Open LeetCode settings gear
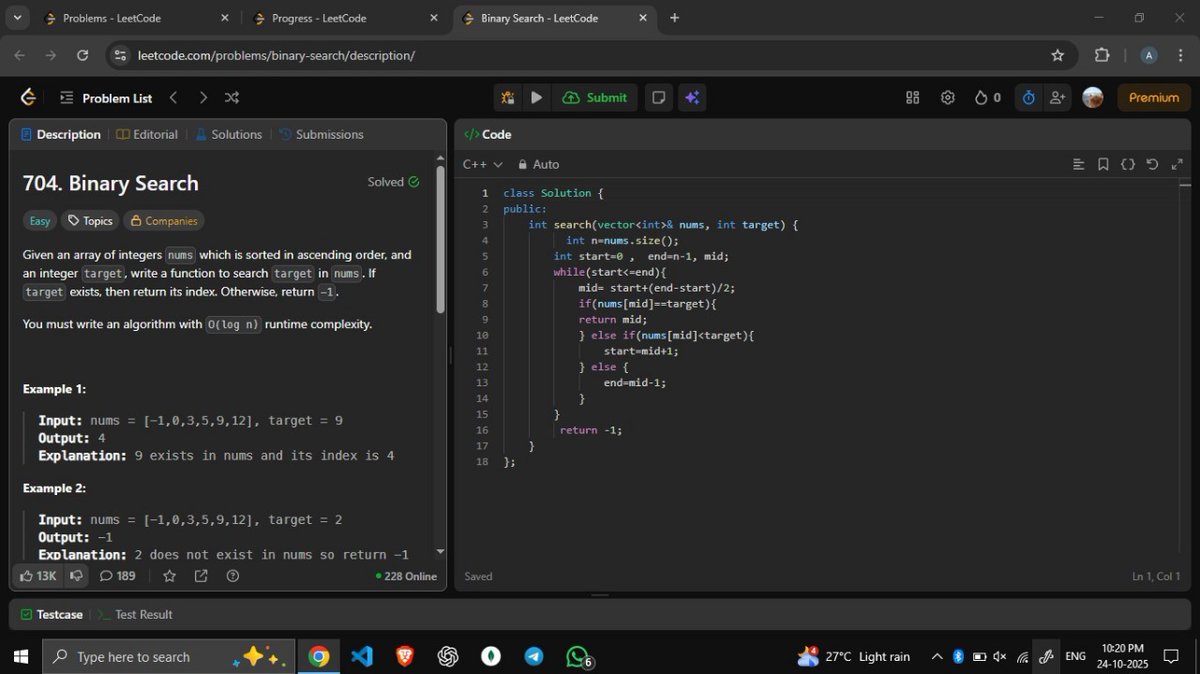 pos(947,97)
